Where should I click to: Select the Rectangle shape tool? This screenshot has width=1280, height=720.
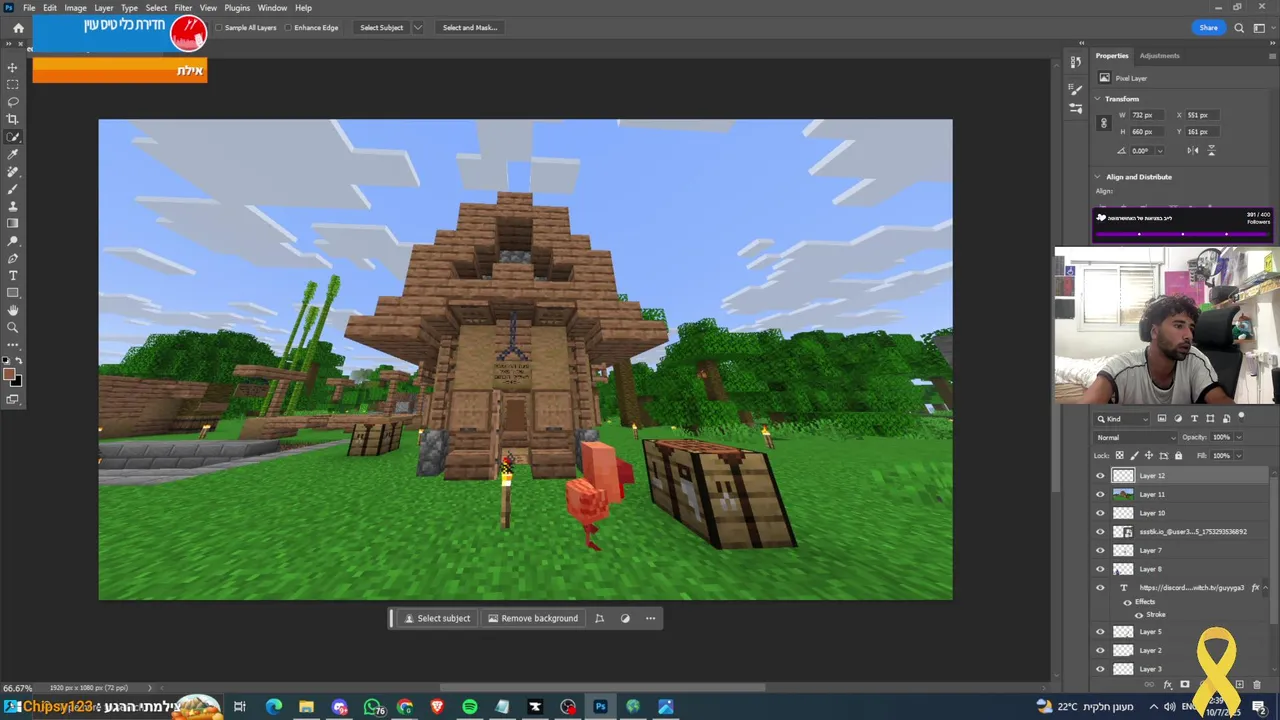13,293
